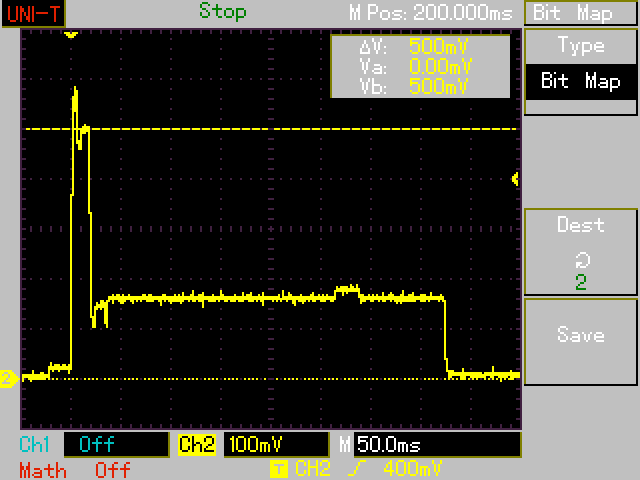
Task: Click the Ch1 label
Action: [x=35, y=444]
